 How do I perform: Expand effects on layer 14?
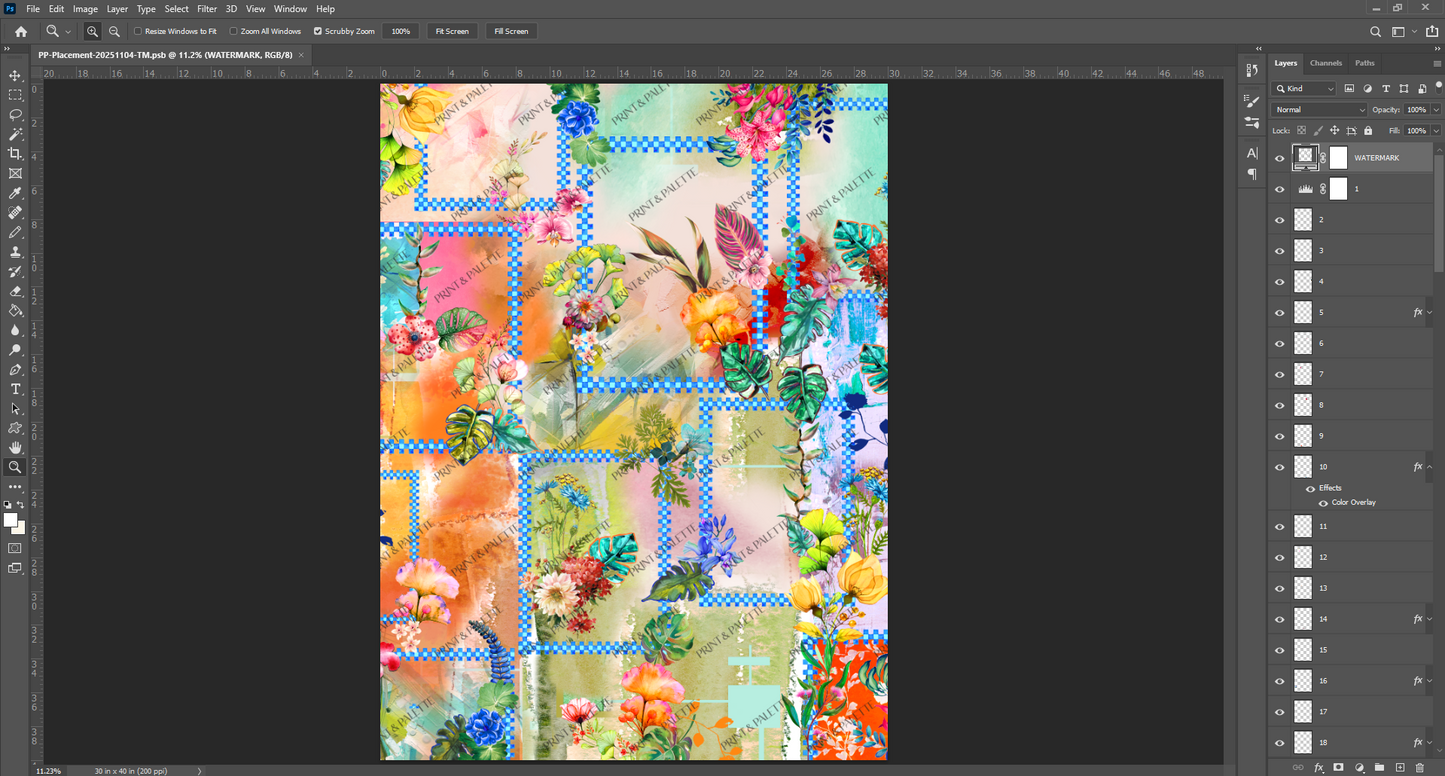(1430, 619)
